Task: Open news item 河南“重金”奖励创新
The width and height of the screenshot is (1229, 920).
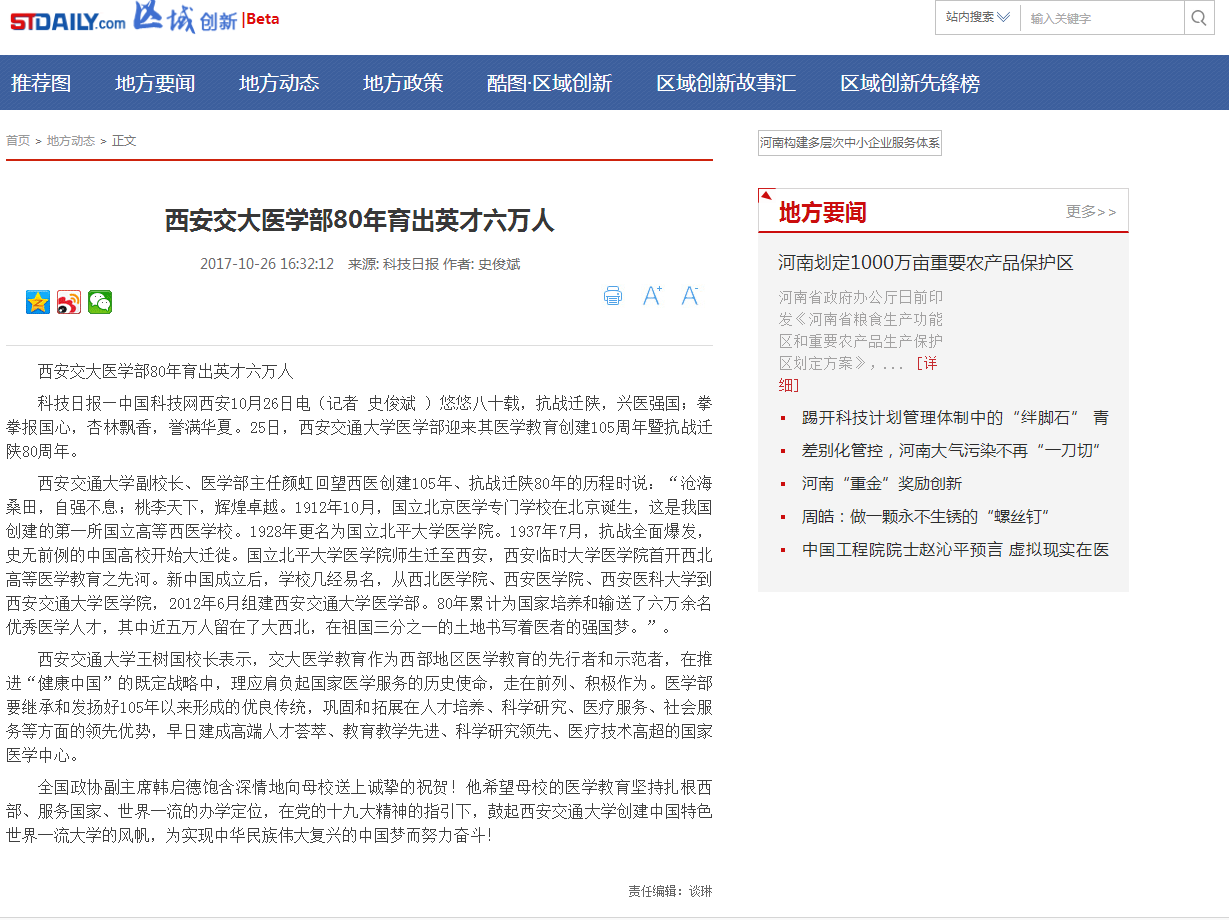Action: click(x=881, y=484)
